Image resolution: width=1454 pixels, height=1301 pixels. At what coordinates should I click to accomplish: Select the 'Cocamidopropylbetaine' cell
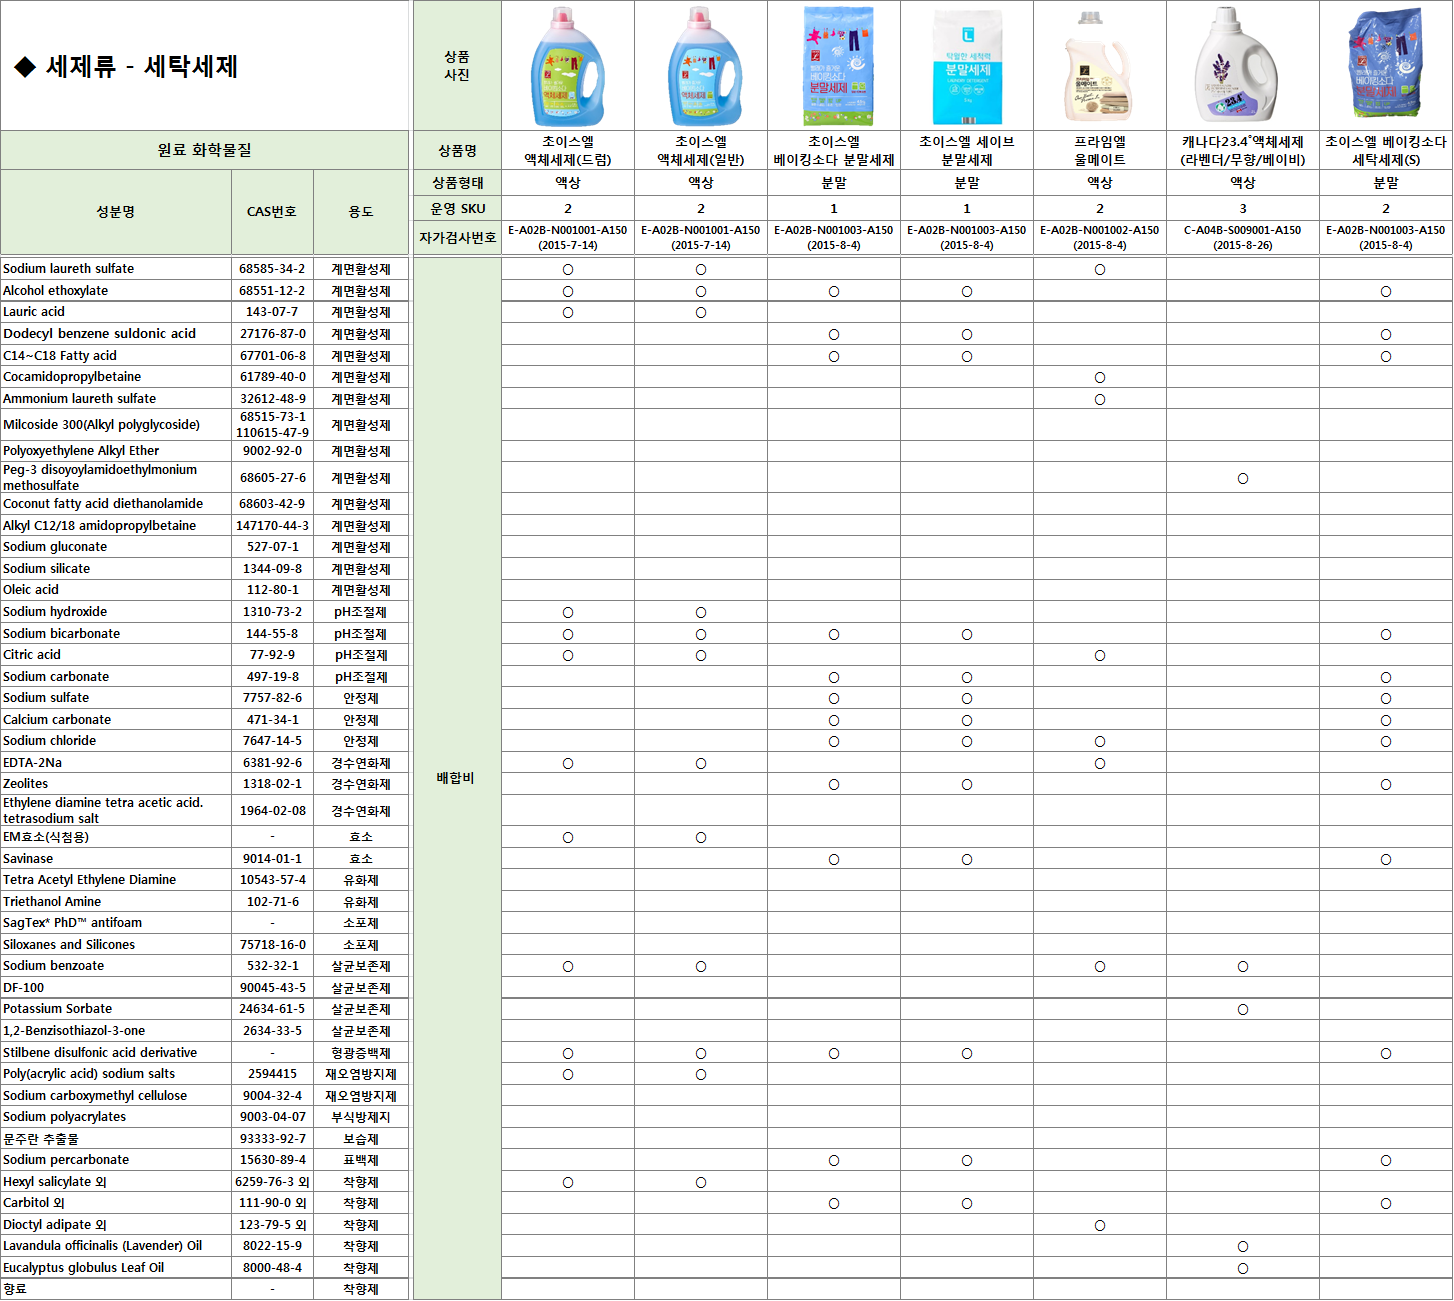(116, 377)
